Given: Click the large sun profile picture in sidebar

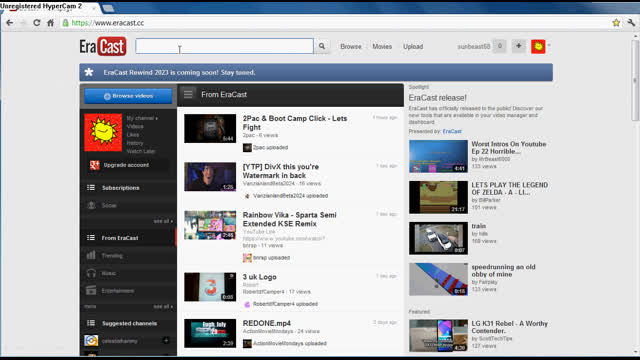Looking at the screenshot, I should [103, 133].
